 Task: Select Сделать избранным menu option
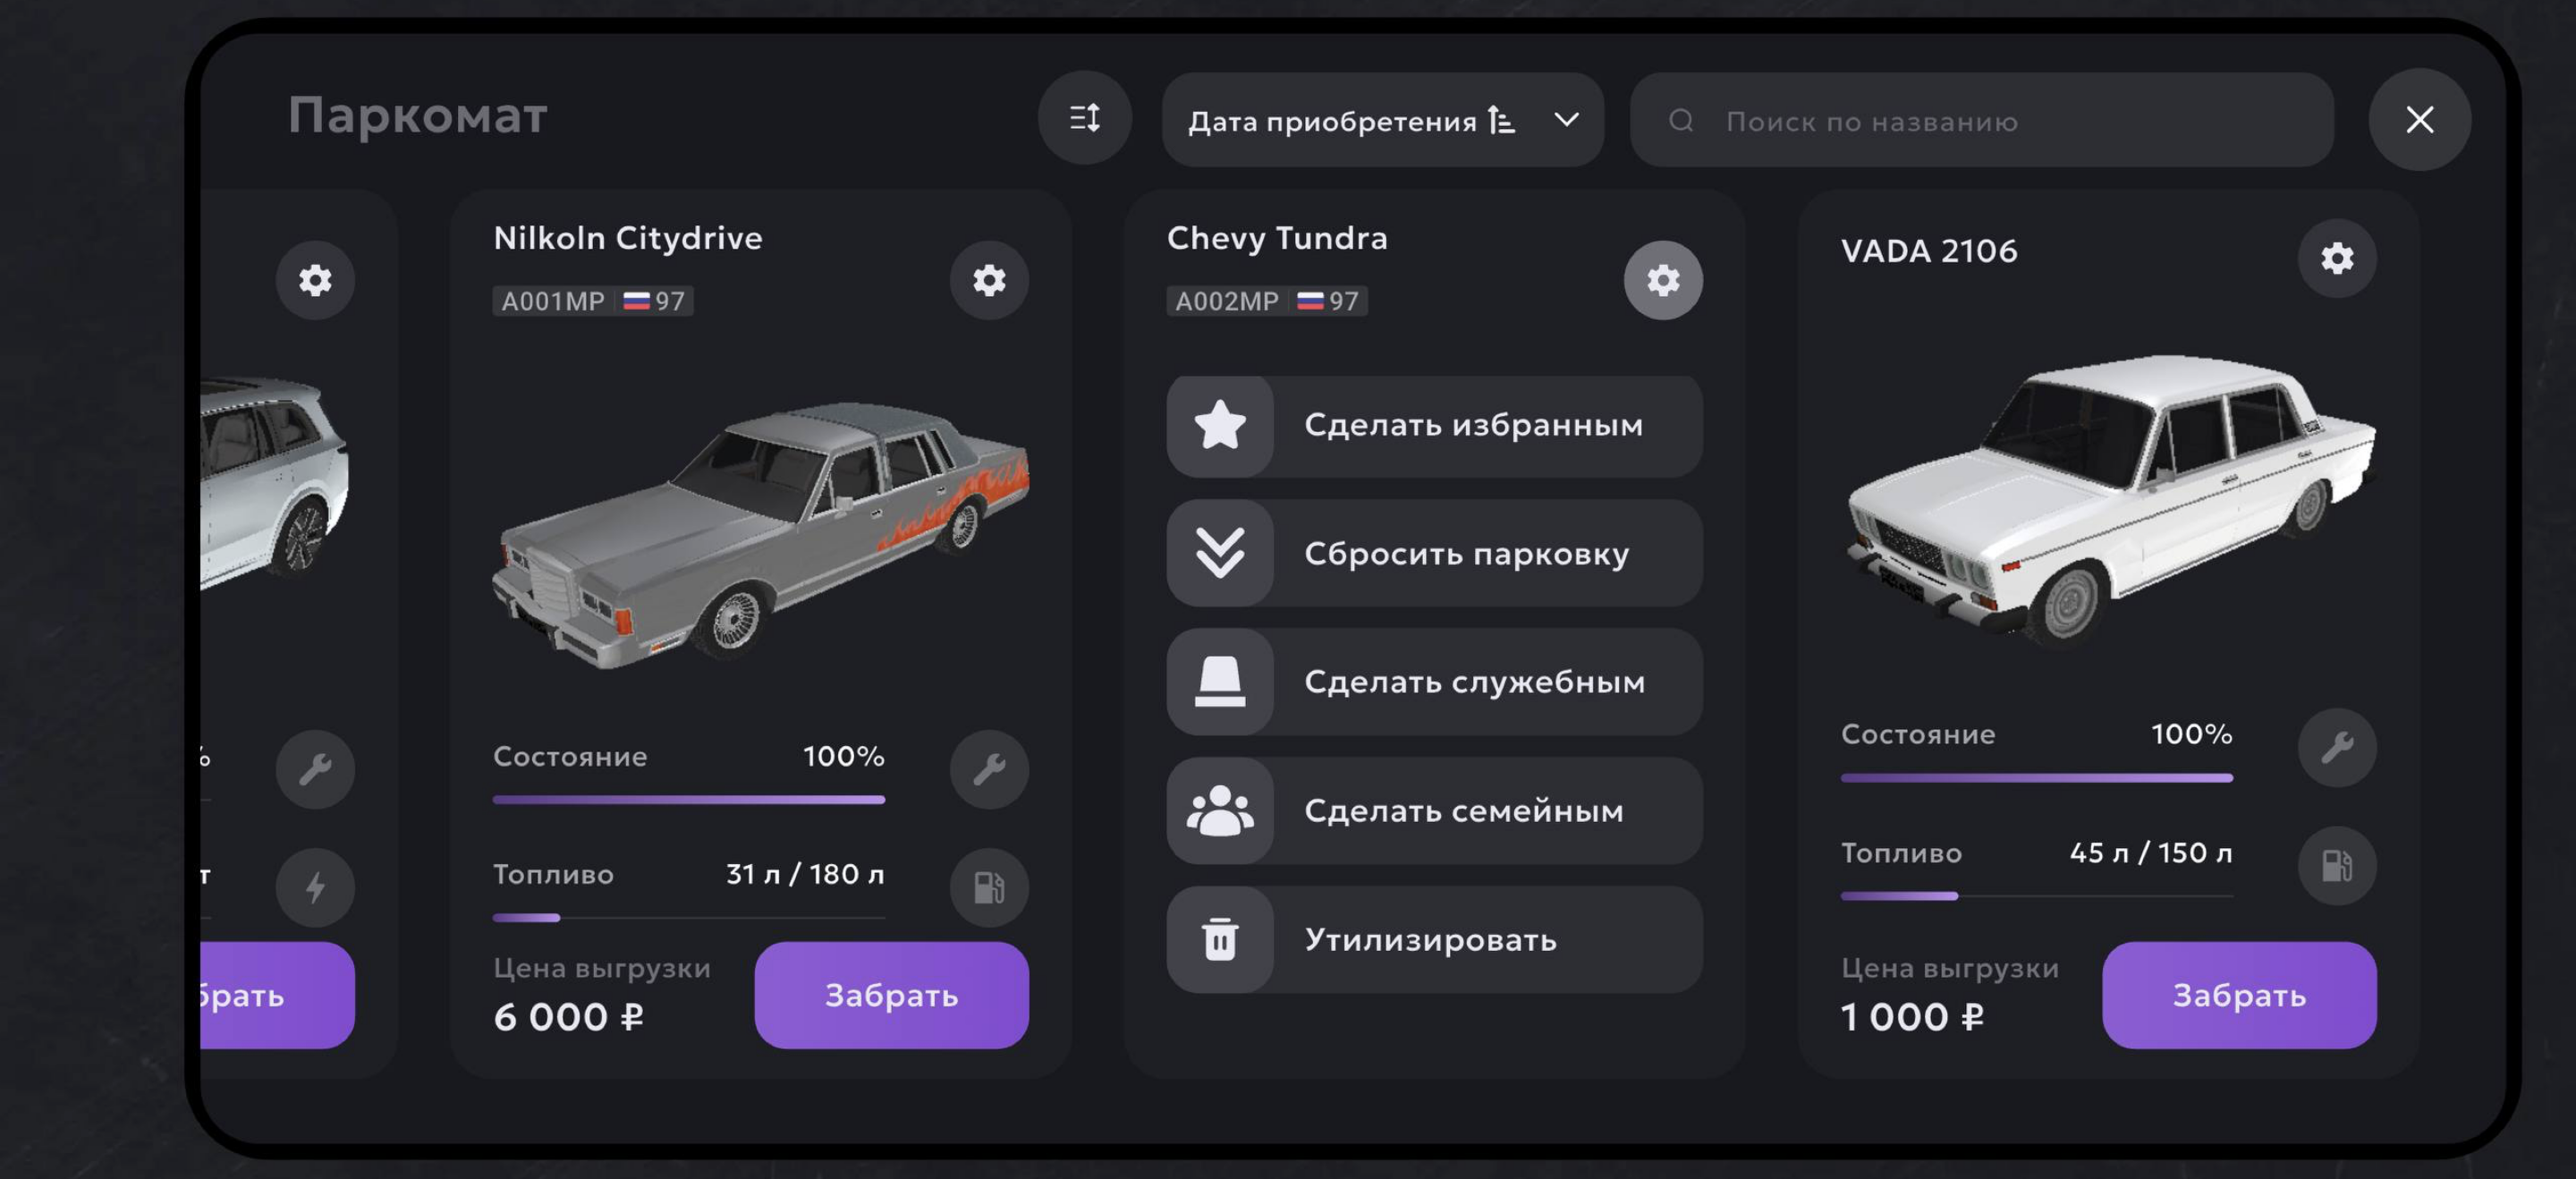tap(1434, 425)
